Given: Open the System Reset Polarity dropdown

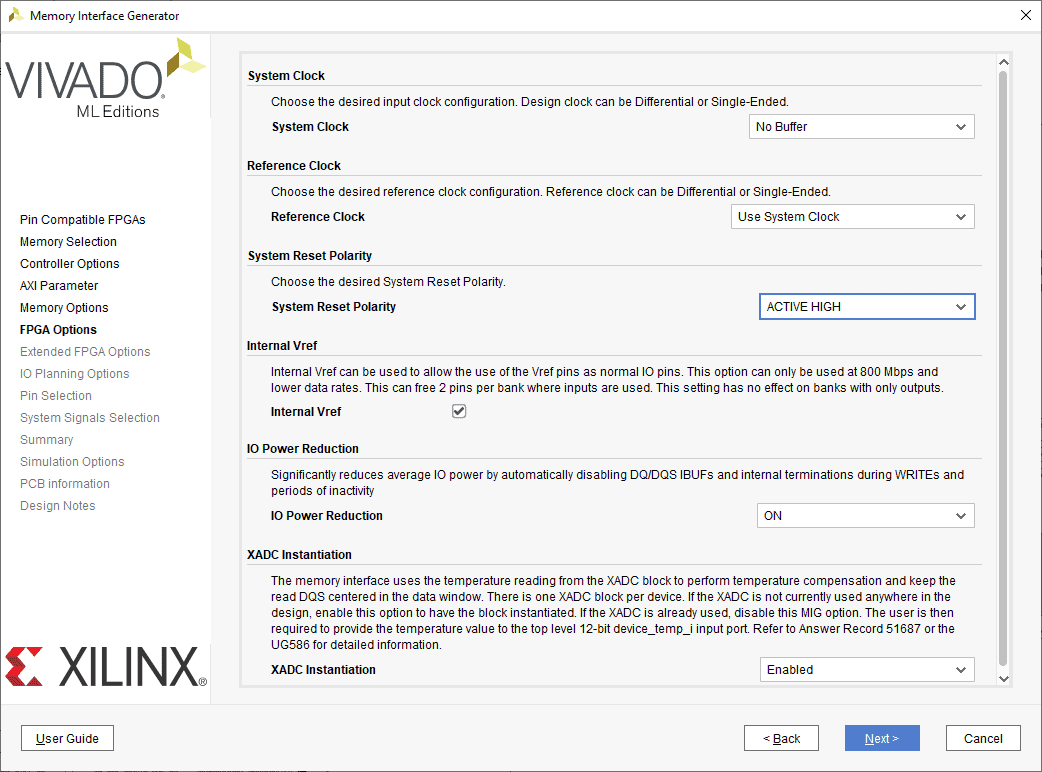Looking at the screenshot, I should pos(866,307).
